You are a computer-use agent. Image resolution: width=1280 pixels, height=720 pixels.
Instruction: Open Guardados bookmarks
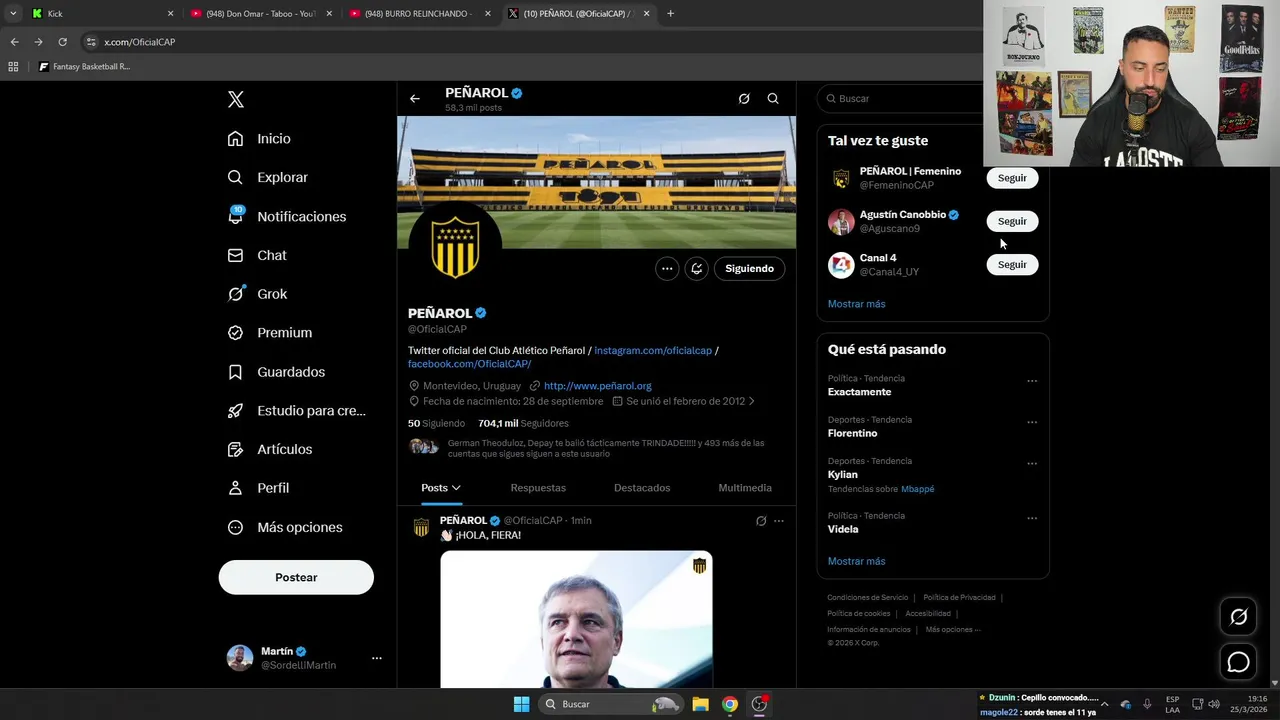pyautogui.click(x=276, y=372)
